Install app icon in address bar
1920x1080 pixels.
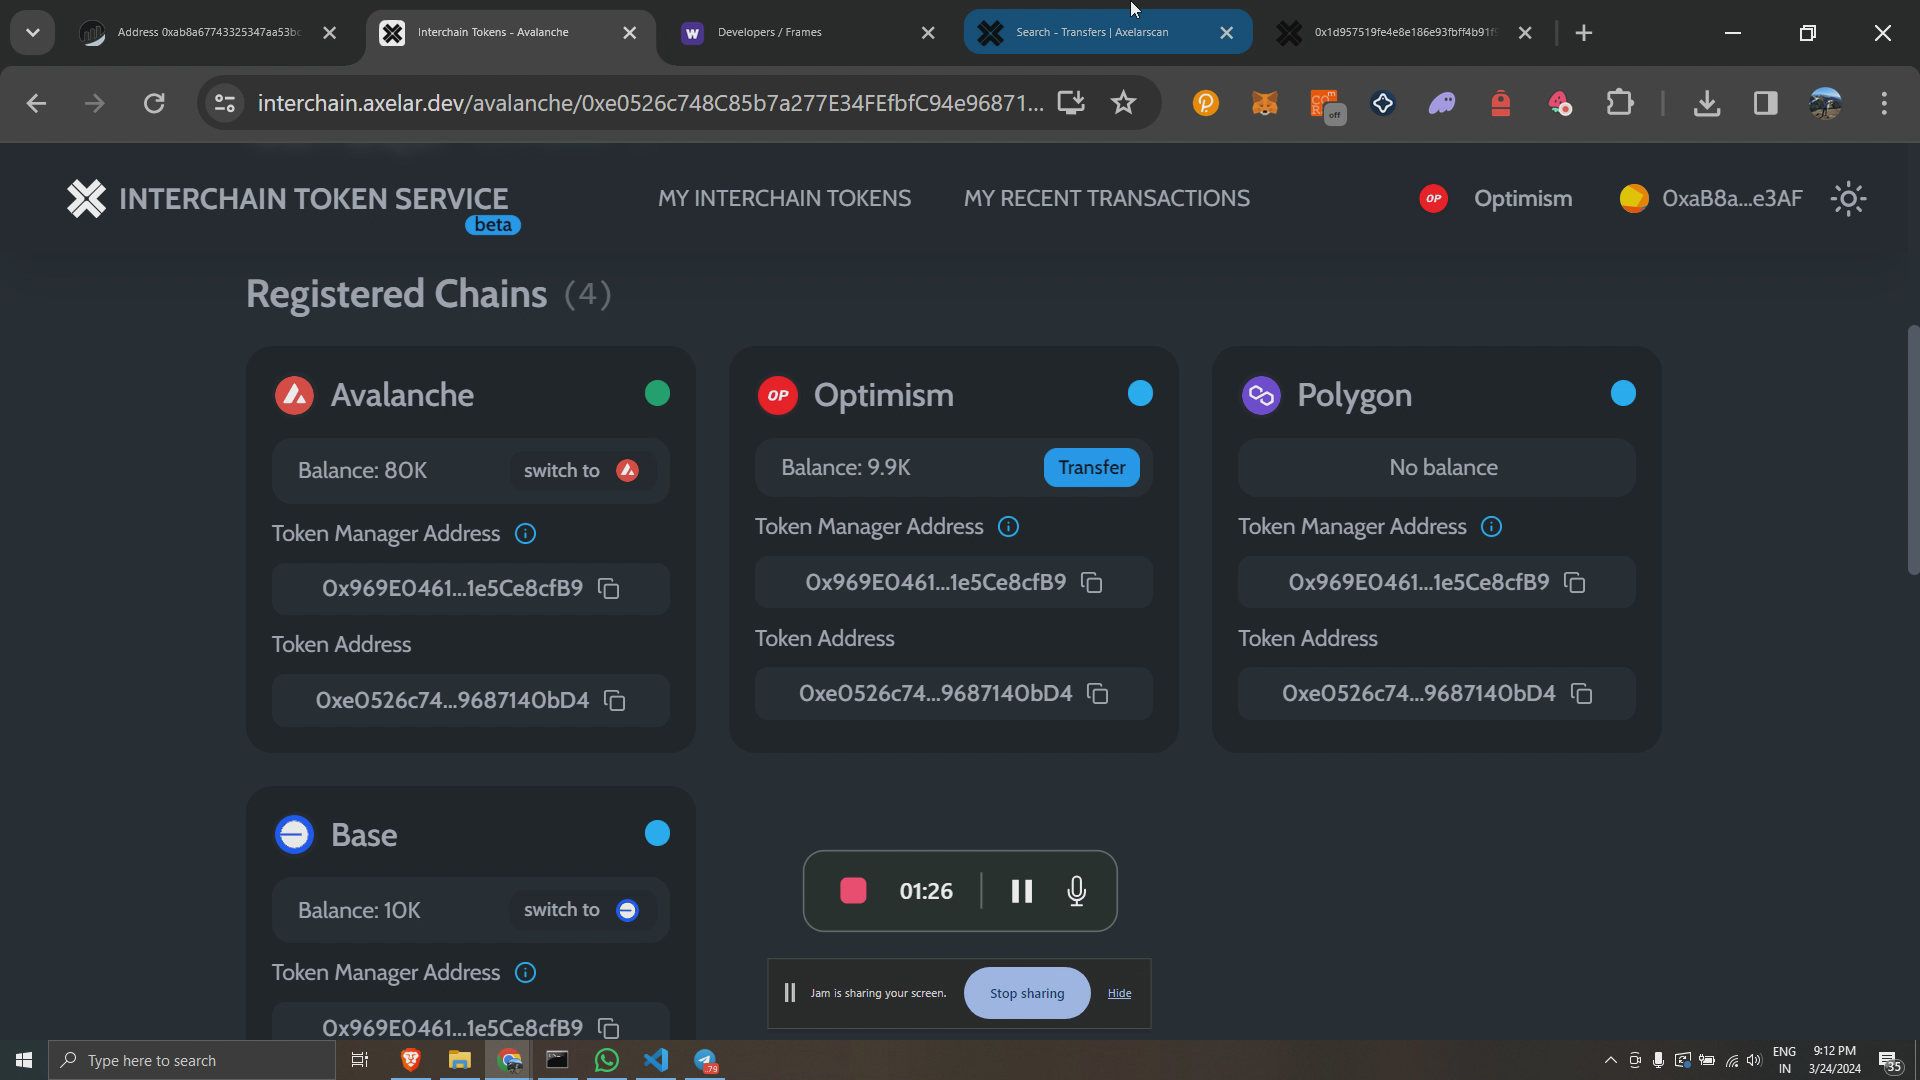1071,103
